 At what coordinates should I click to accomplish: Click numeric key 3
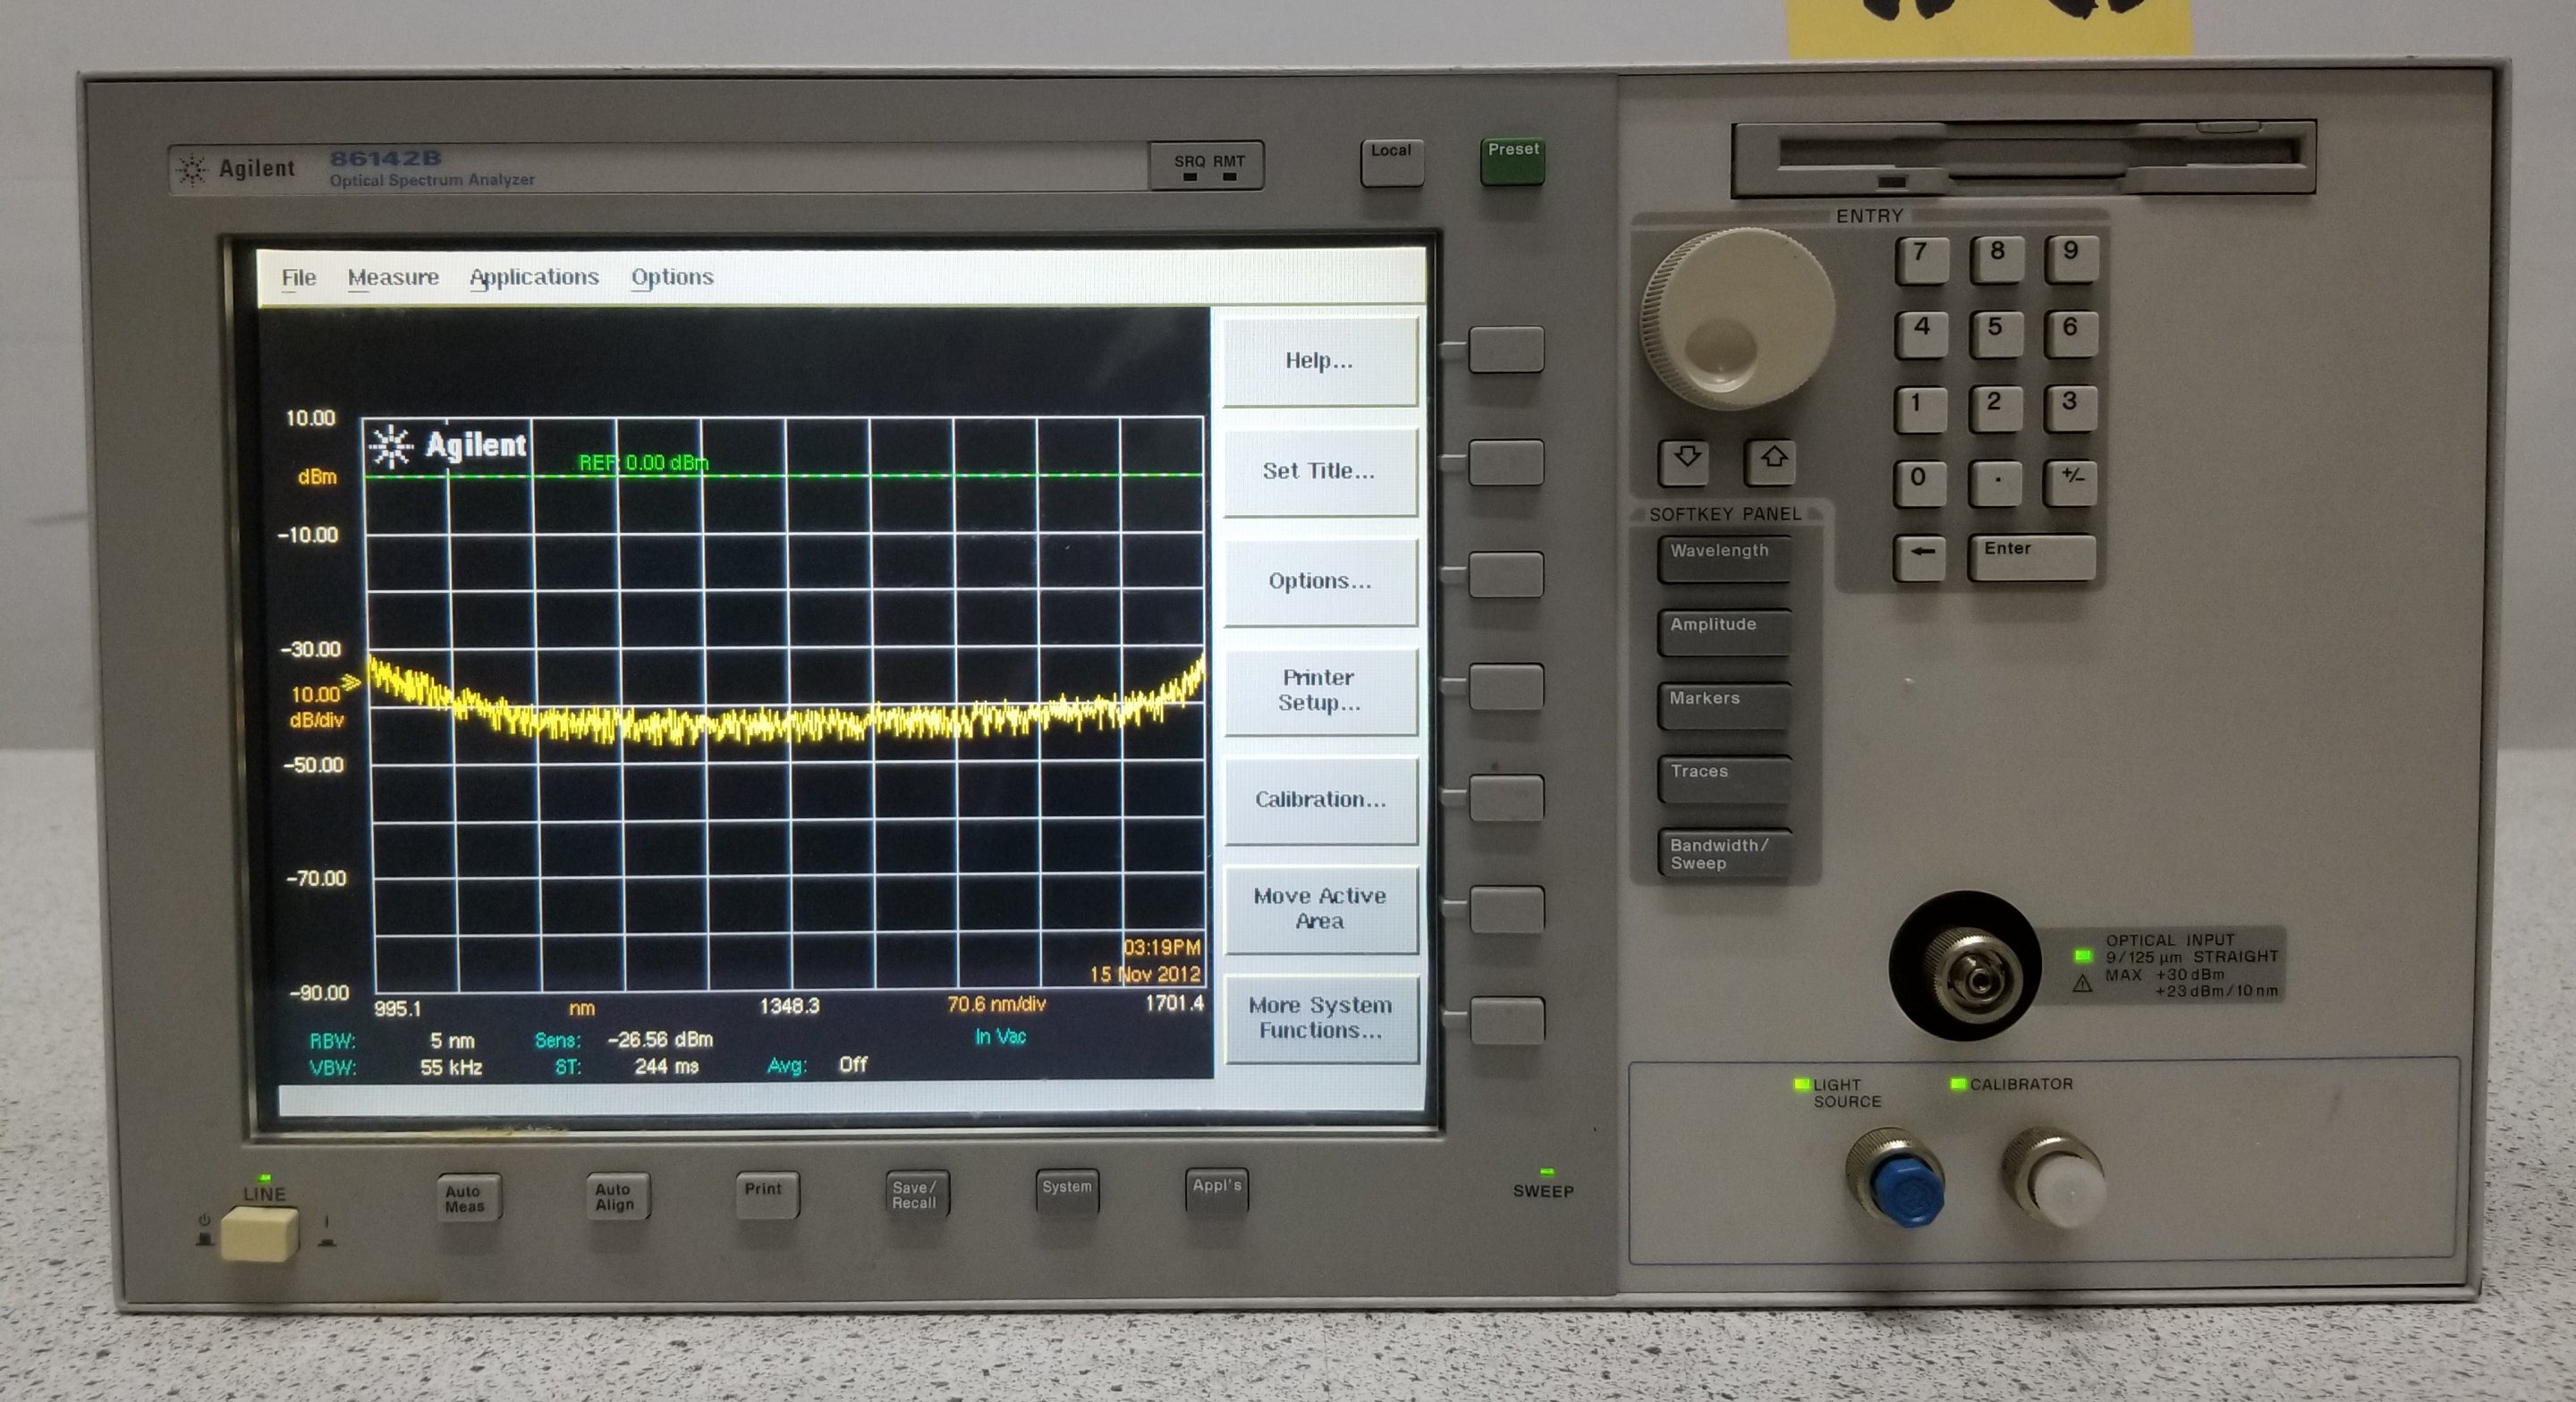click(x=2070, y=410)
